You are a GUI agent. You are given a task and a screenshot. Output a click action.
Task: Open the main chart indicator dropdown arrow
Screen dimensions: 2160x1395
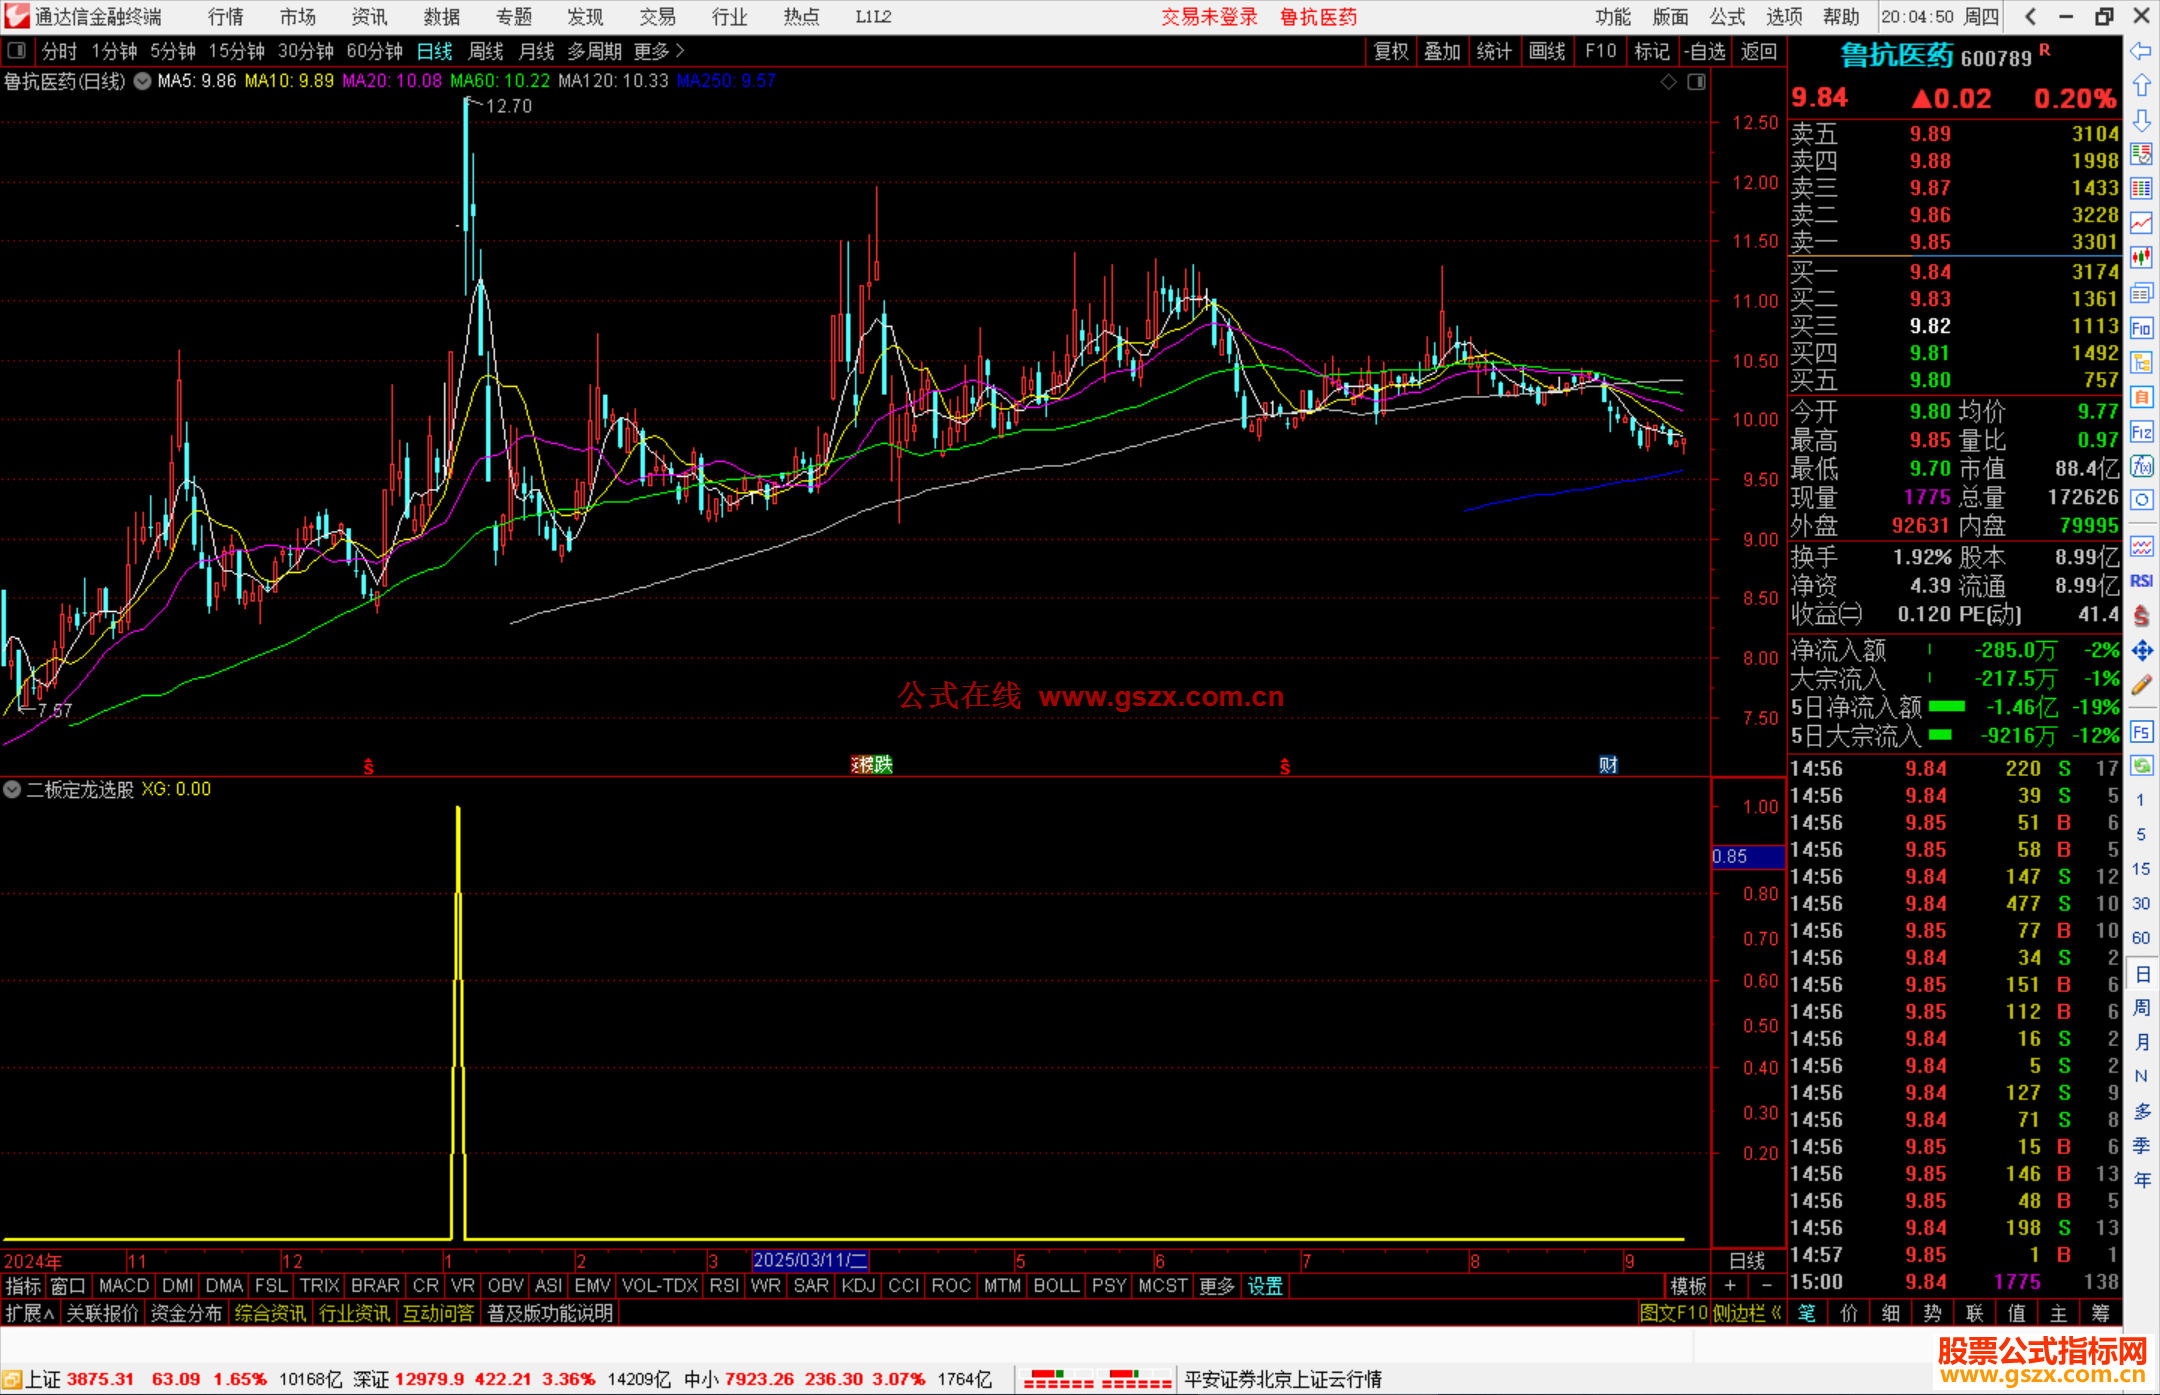click(143, 82)
